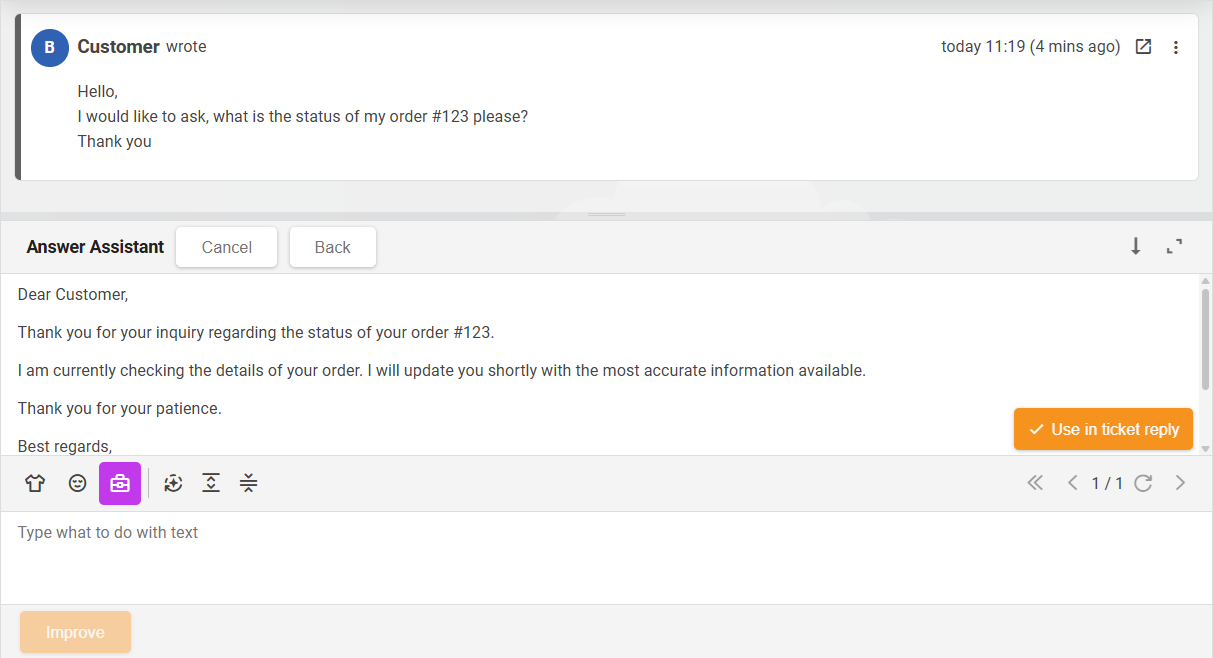This screenshot has height=658, width=1213.
Task: Jump to the first answer version
Action: click(1035, 484)
